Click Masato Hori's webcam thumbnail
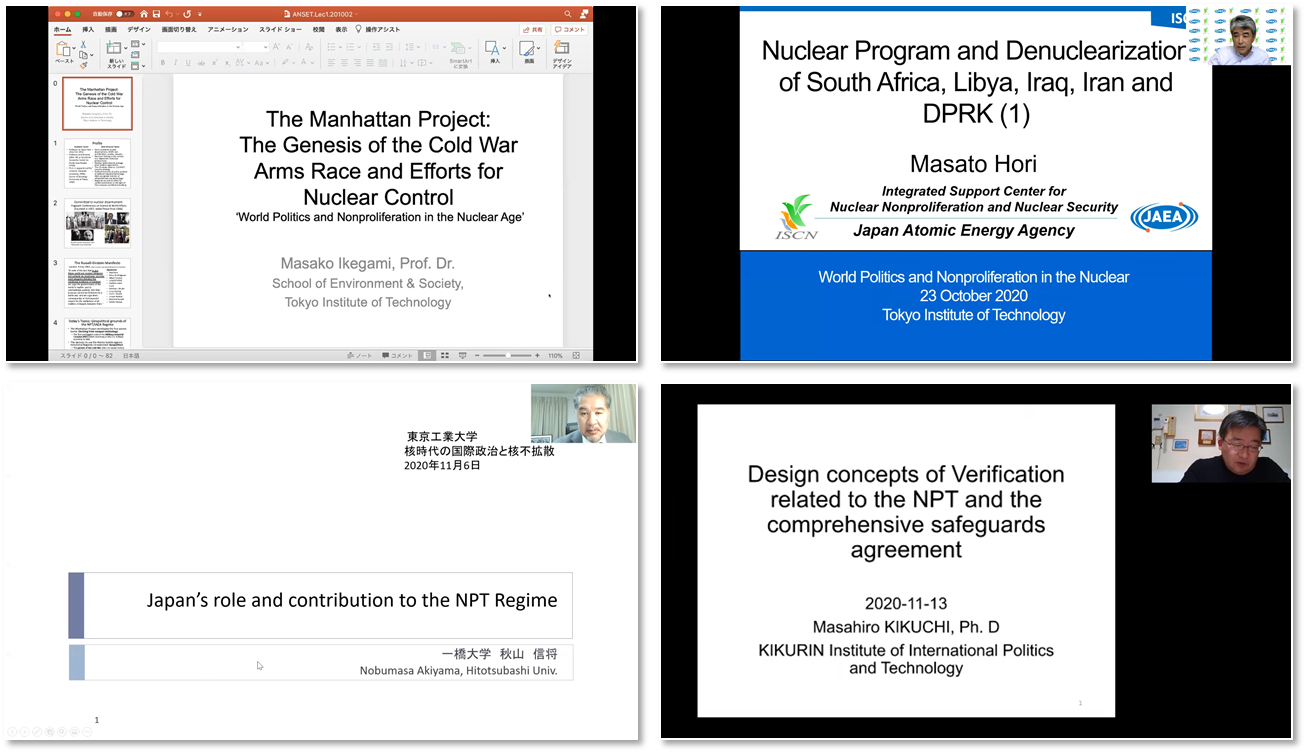 (1240, 37)
